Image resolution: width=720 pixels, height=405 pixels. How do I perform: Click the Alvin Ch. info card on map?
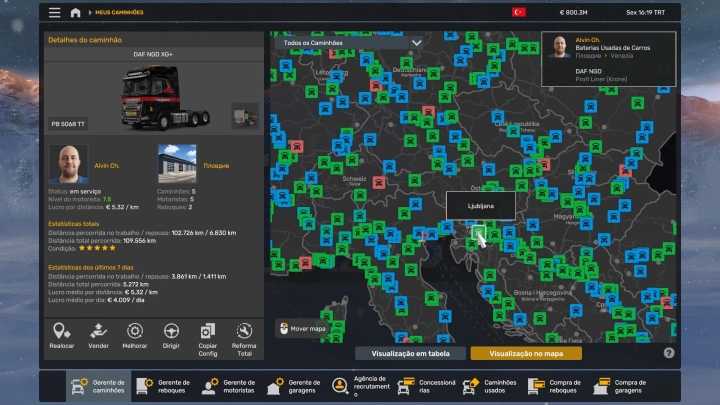609,59
